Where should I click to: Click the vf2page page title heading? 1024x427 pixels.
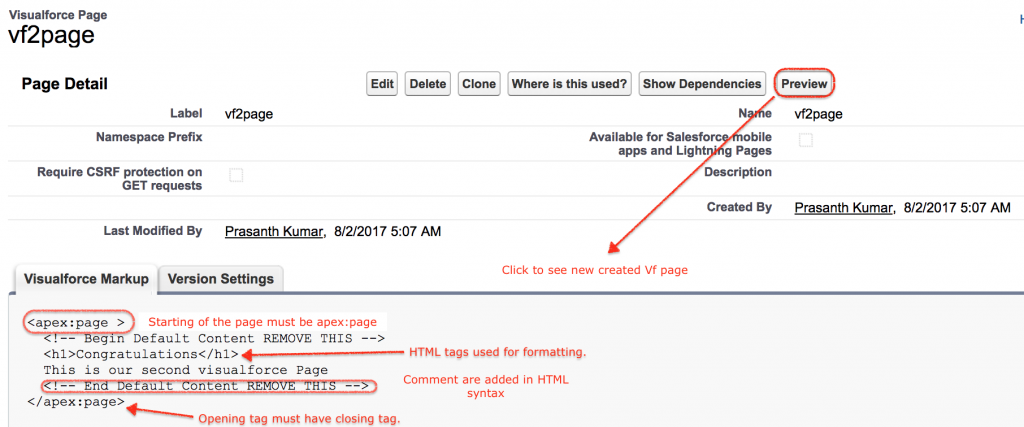coord(51,35)
